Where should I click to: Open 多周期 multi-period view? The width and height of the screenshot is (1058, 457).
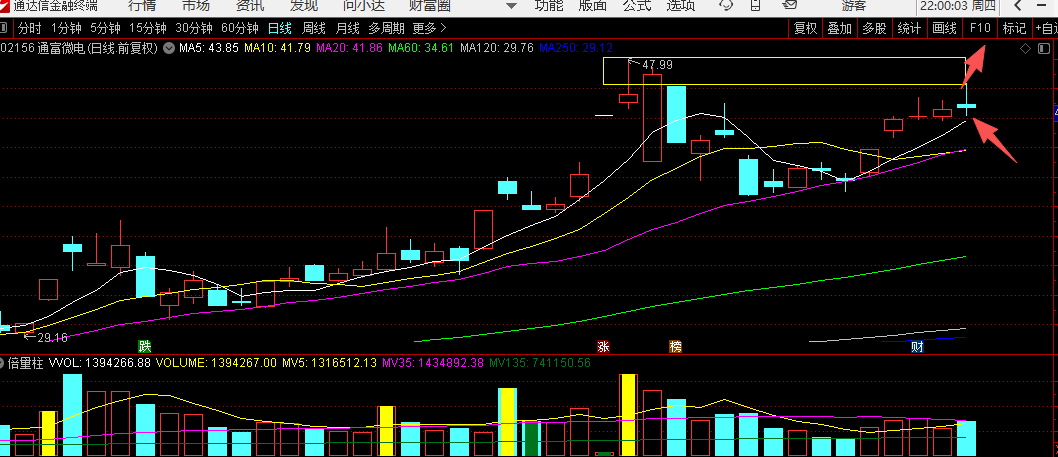[387, 28]
